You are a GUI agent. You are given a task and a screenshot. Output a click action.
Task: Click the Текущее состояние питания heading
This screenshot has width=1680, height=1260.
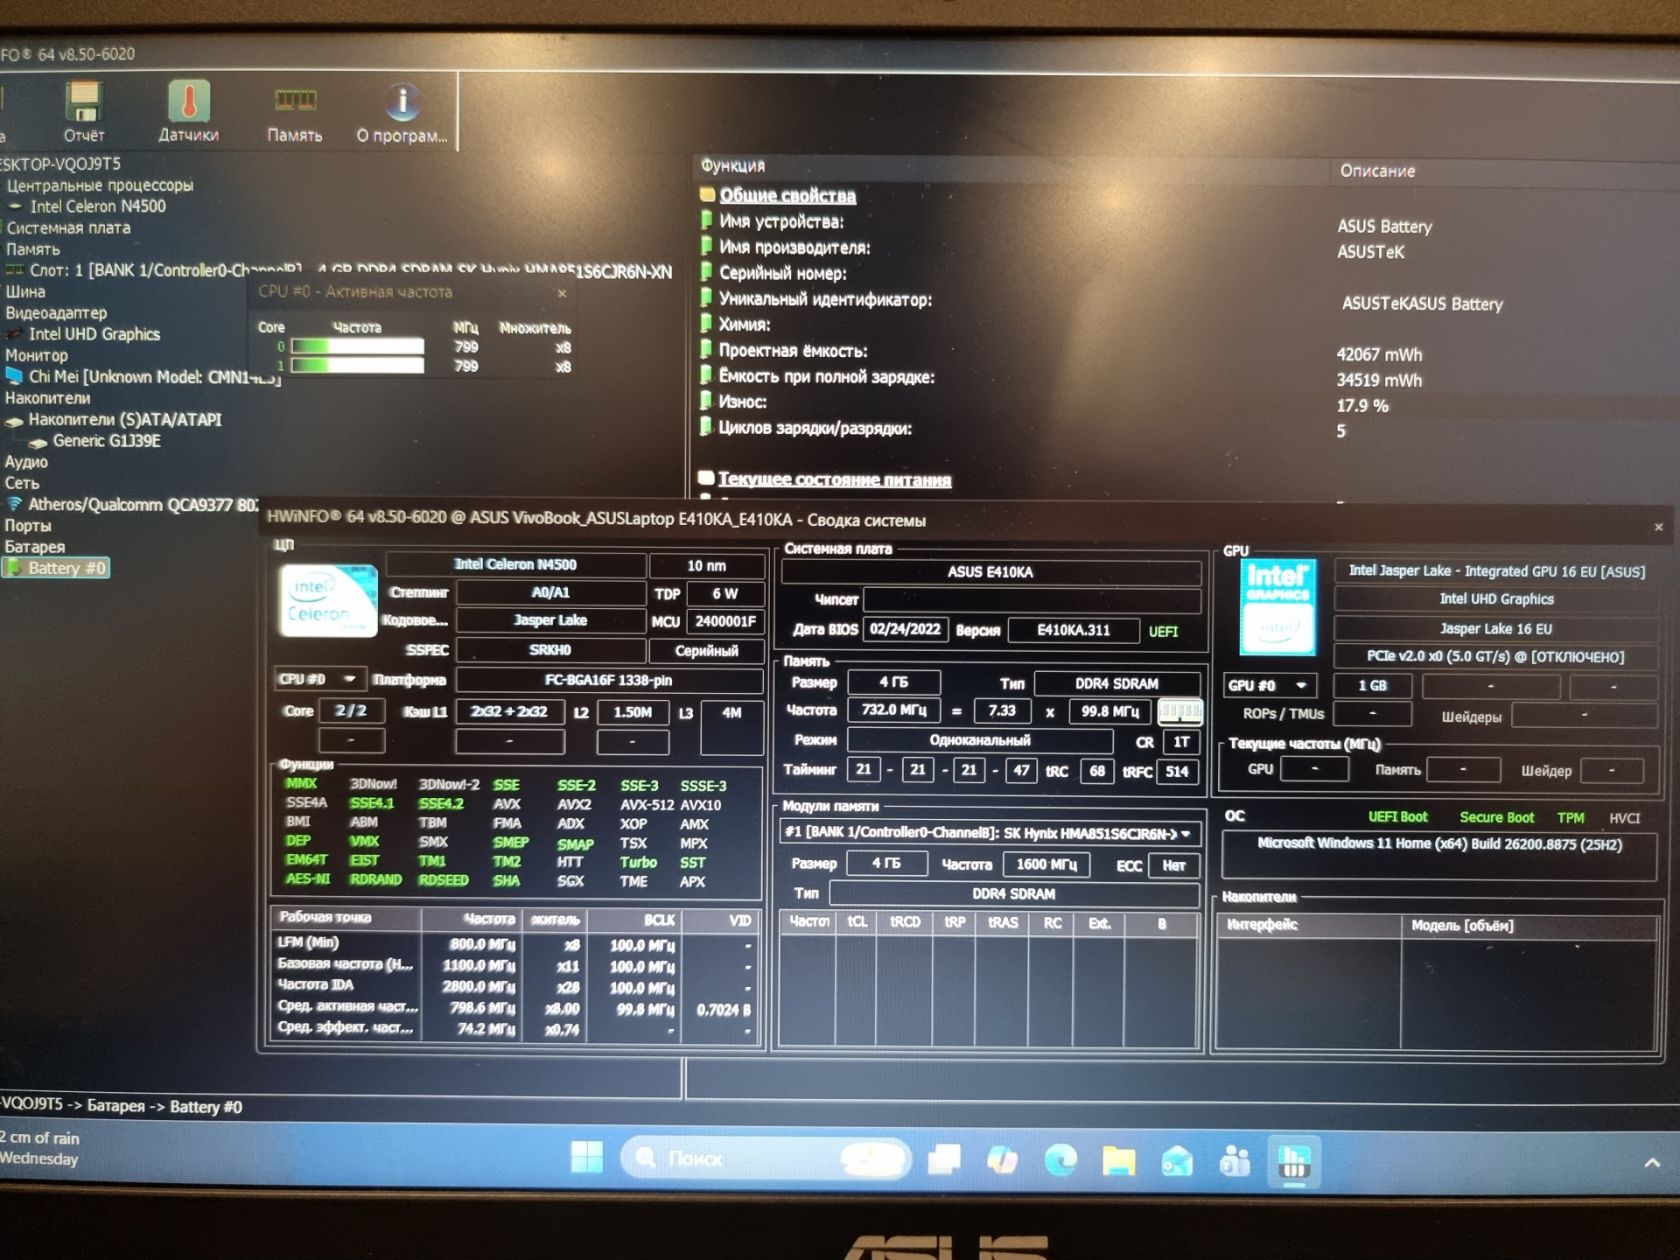[x=834, y=480]
